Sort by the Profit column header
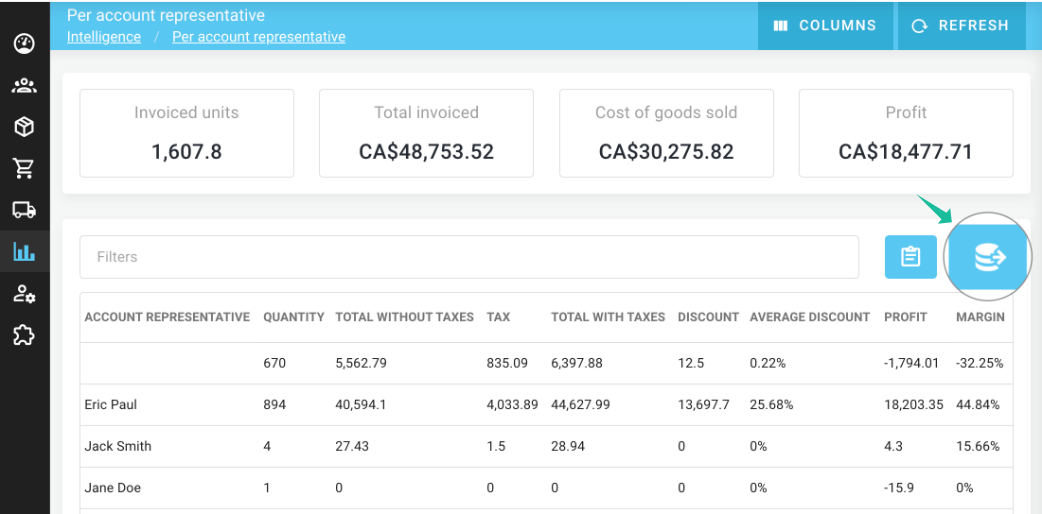The image size is (1042, 514). 905,317
